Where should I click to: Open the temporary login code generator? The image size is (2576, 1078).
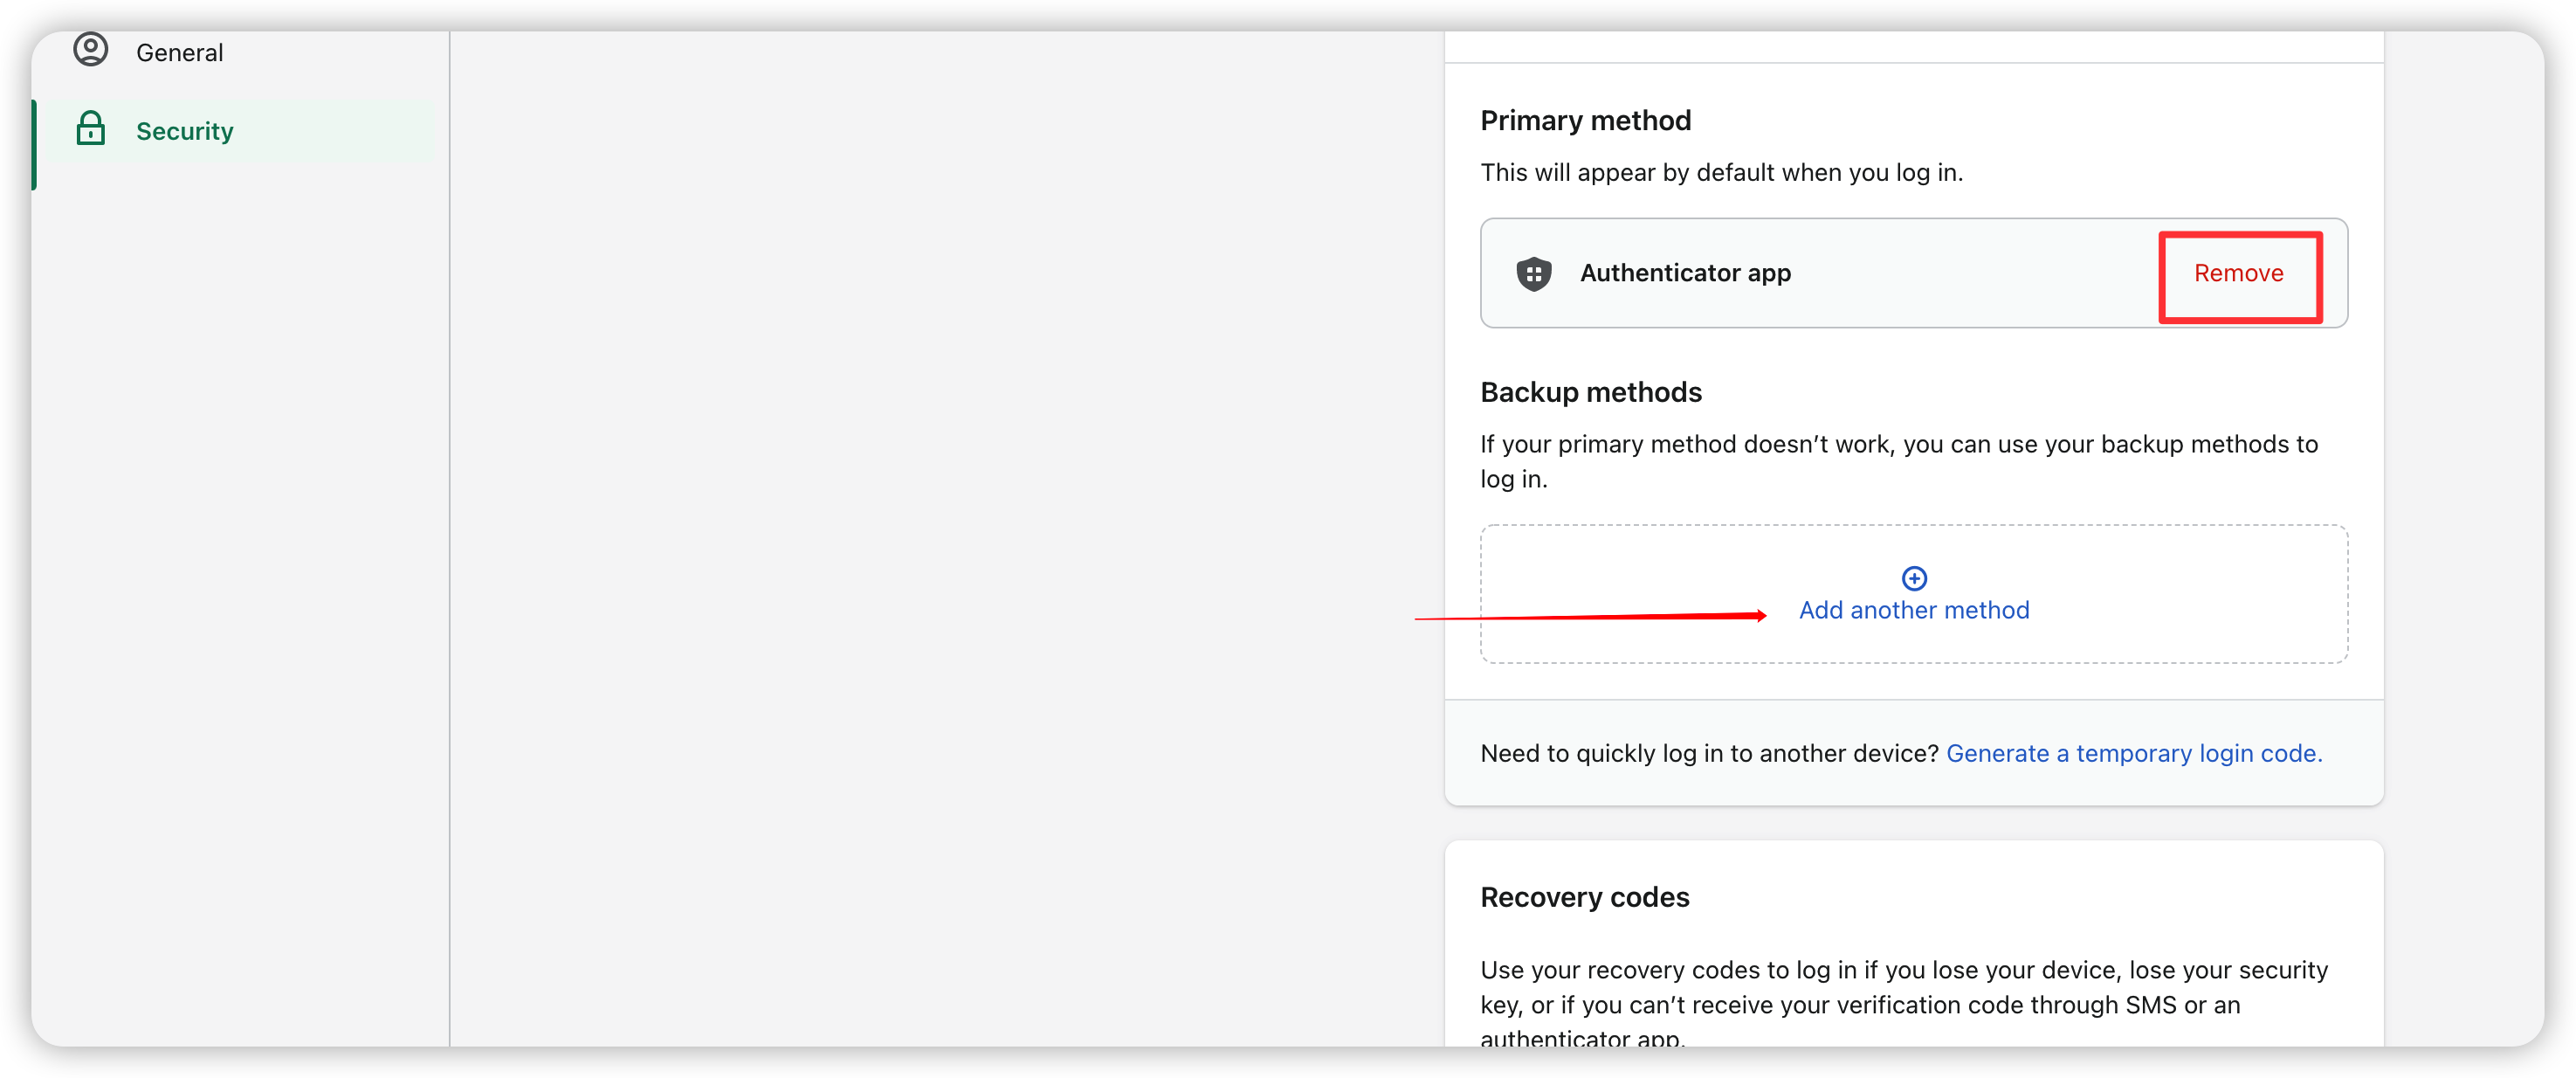pos(2133,753)
